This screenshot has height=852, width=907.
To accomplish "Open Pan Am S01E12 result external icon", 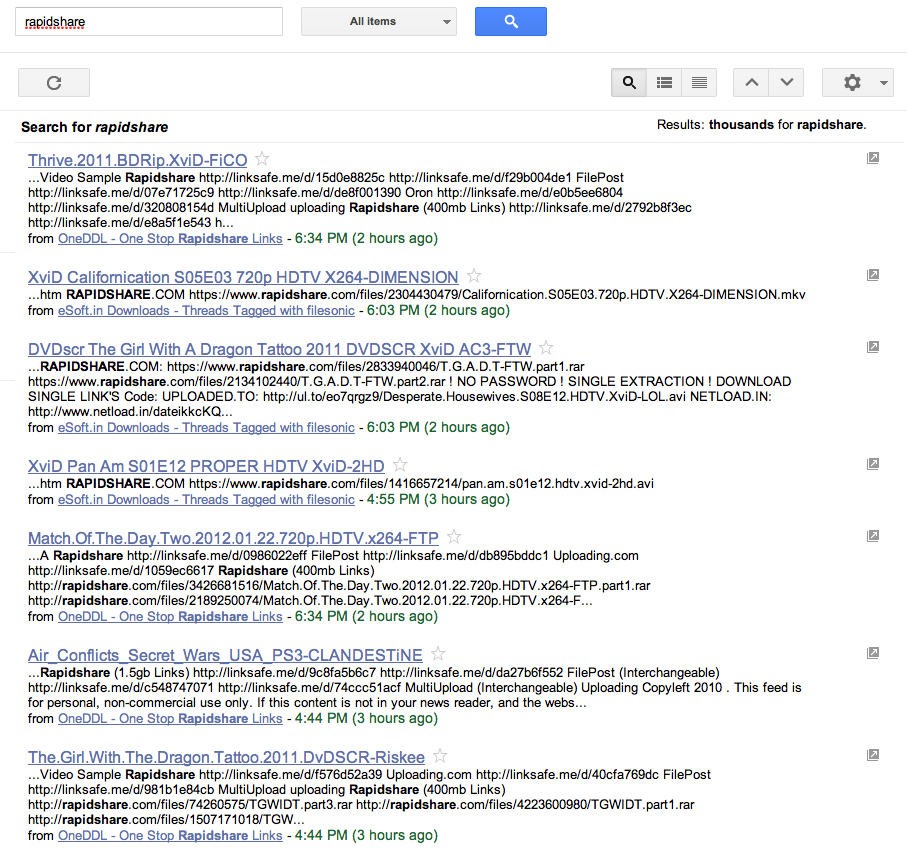I will coord(873,463).
